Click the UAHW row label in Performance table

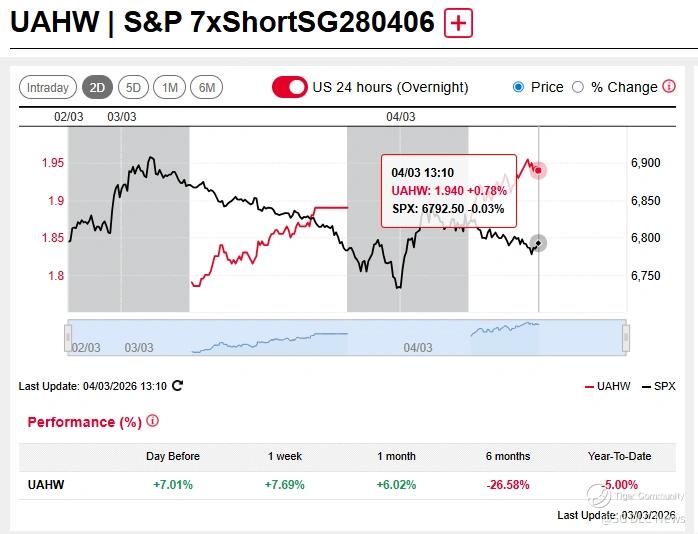[x=44, y=484]
